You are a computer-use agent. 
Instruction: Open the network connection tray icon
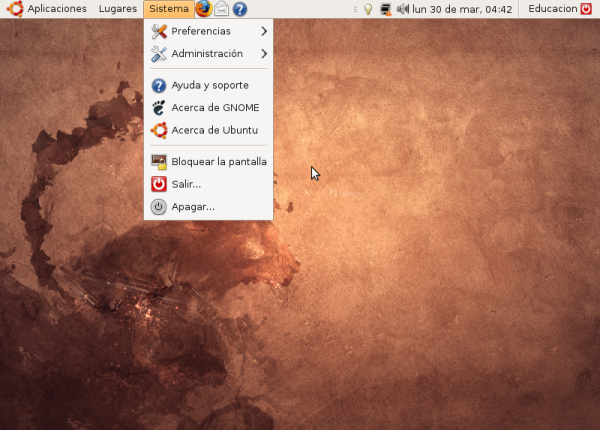385,9
